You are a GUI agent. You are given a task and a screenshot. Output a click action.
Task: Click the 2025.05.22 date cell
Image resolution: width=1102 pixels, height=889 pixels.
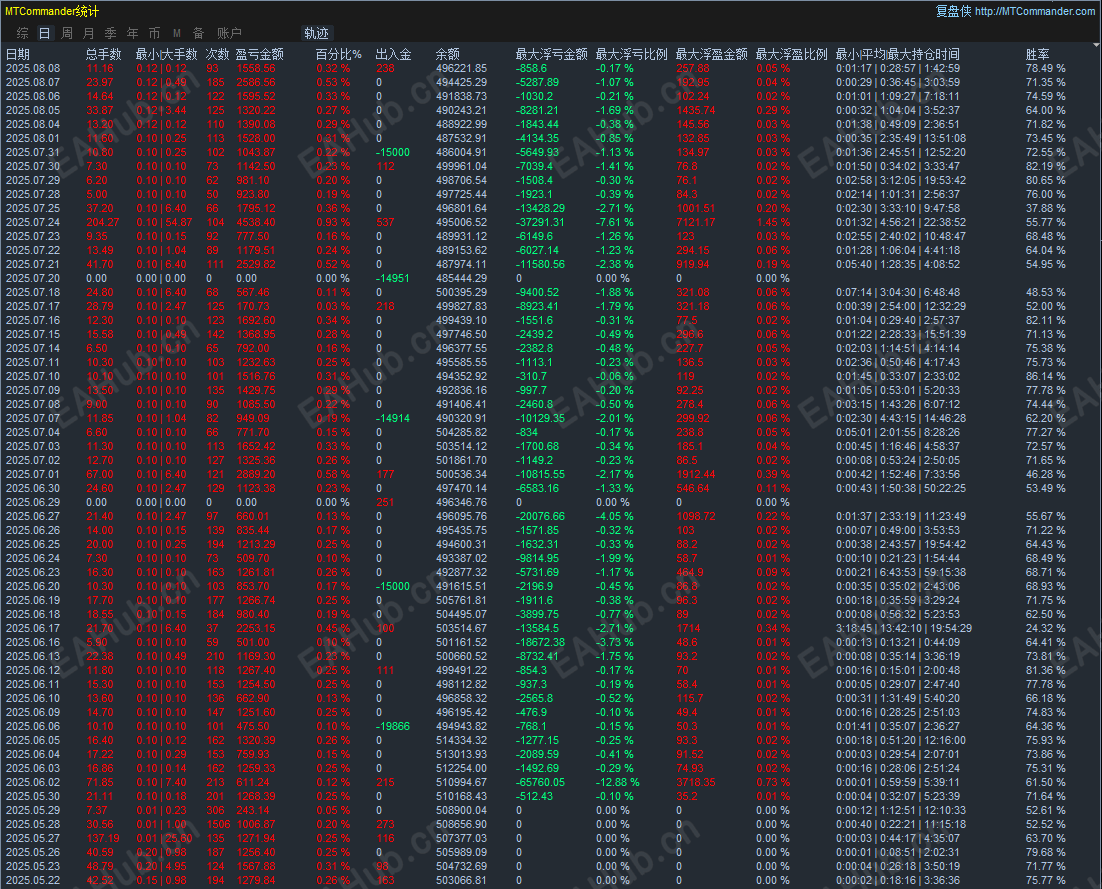(33, 881)
